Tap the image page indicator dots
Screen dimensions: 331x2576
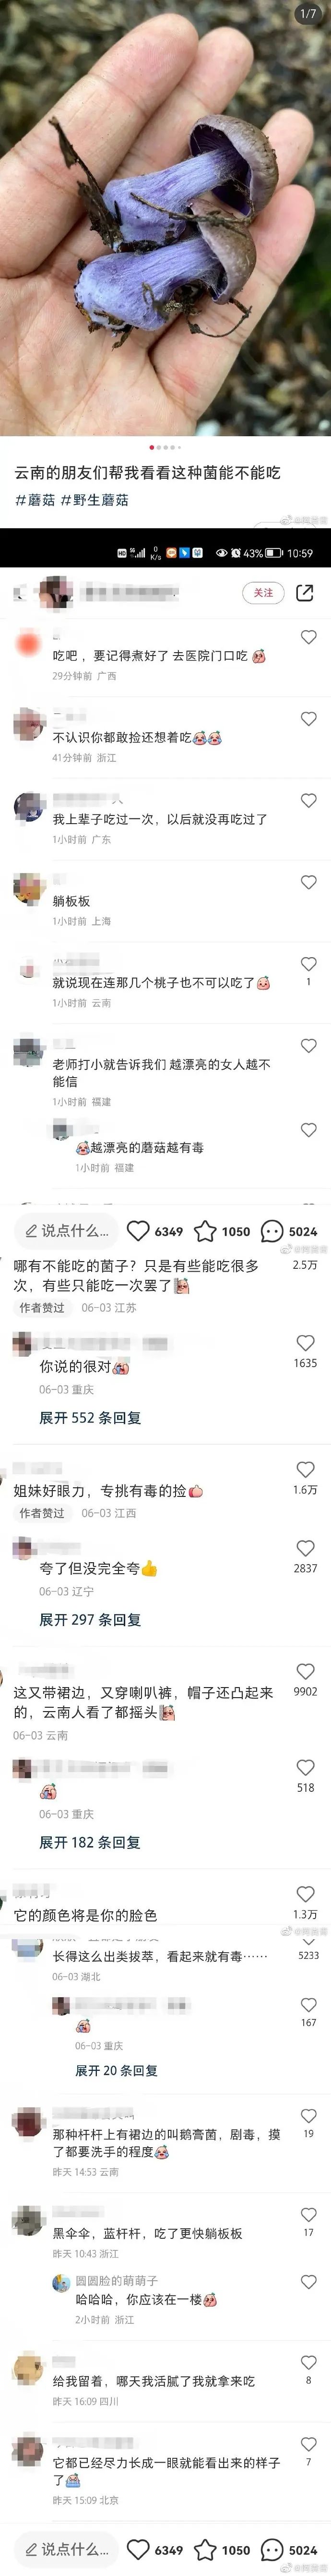coord(165,447)
